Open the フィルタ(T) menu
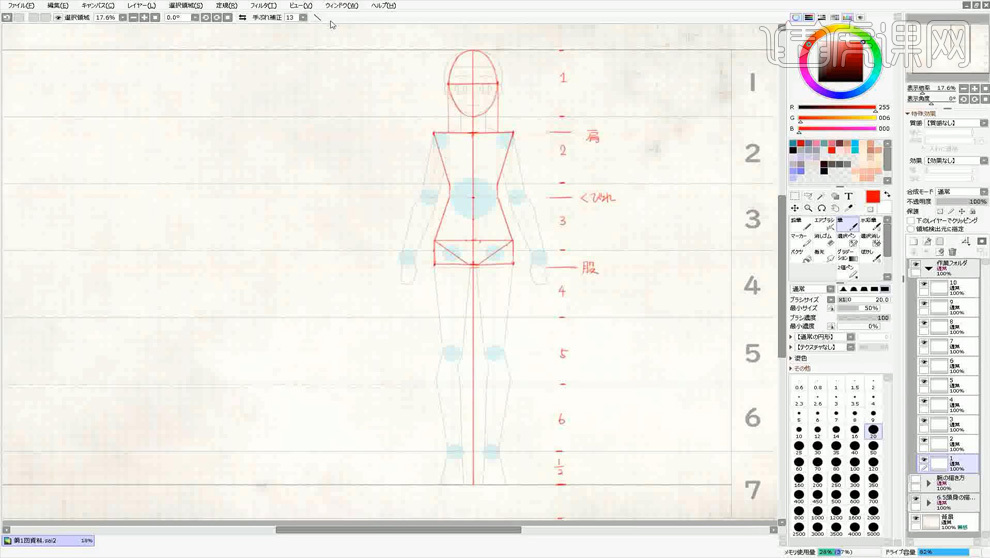 [x=263, y=5]
